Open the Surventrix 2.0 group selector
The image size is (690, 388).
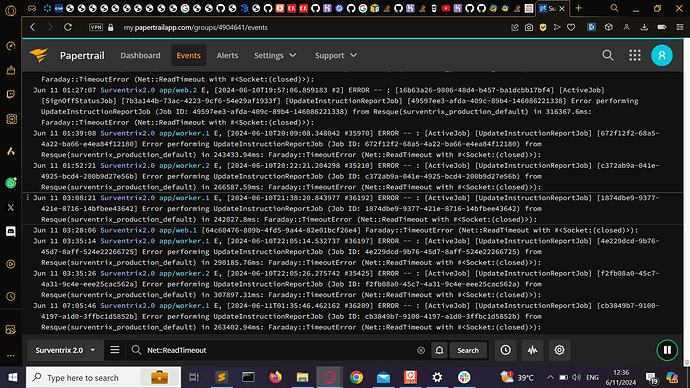(65, 350)
